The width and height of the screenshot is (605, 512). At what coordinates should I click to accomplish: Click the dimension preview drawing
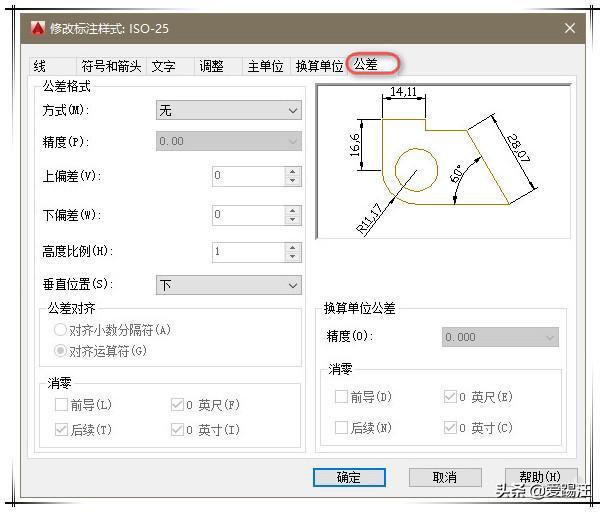(x=443, y=161)
